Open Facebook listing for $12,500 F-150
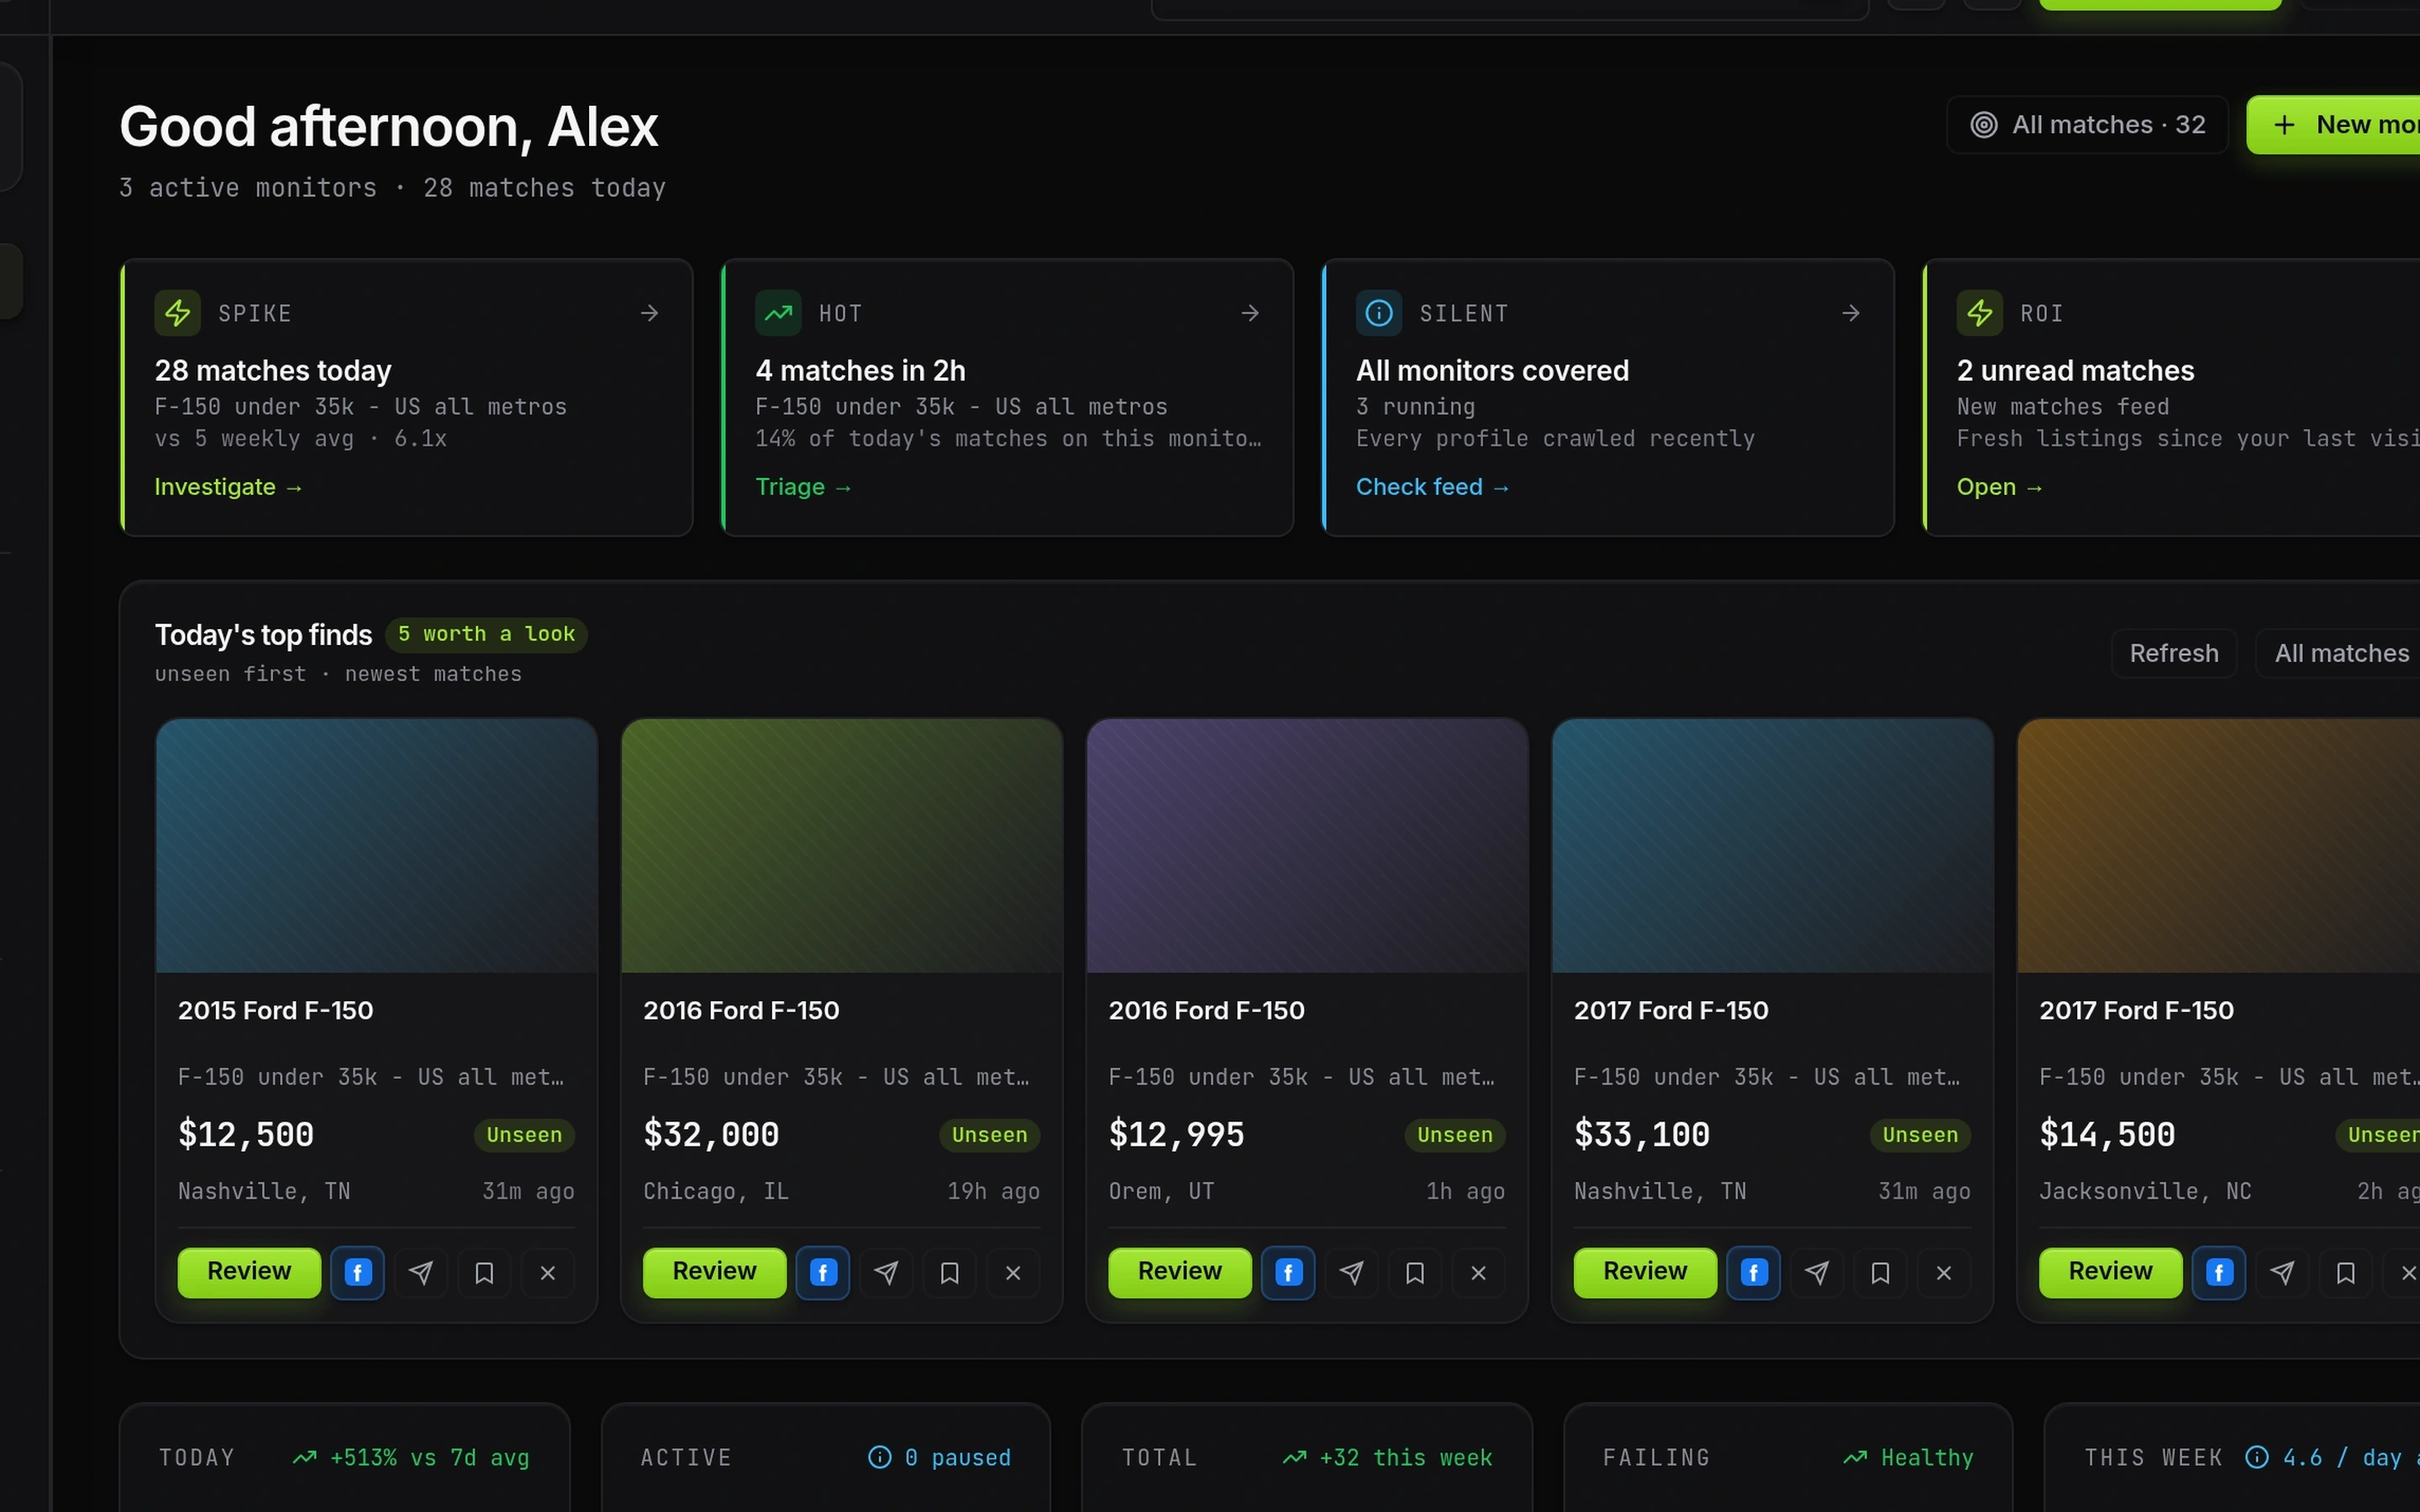 point(357,1272)
